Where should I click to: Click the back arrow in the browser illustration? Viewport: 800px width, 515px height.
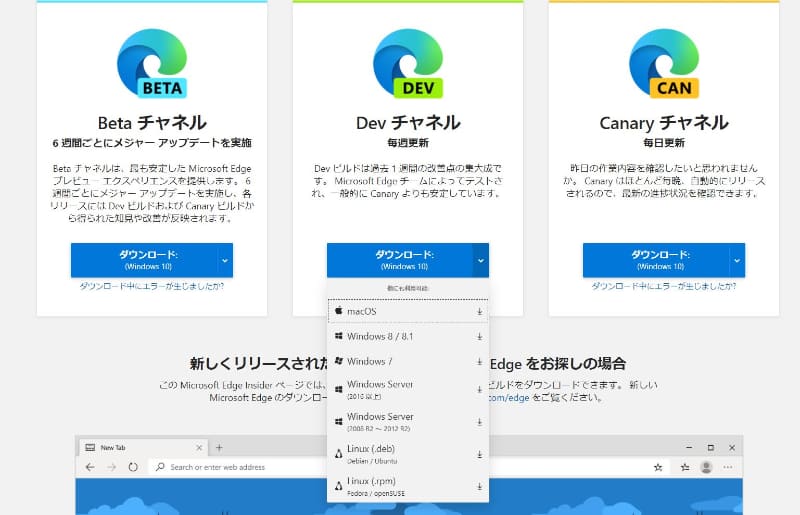pos(90,467)
